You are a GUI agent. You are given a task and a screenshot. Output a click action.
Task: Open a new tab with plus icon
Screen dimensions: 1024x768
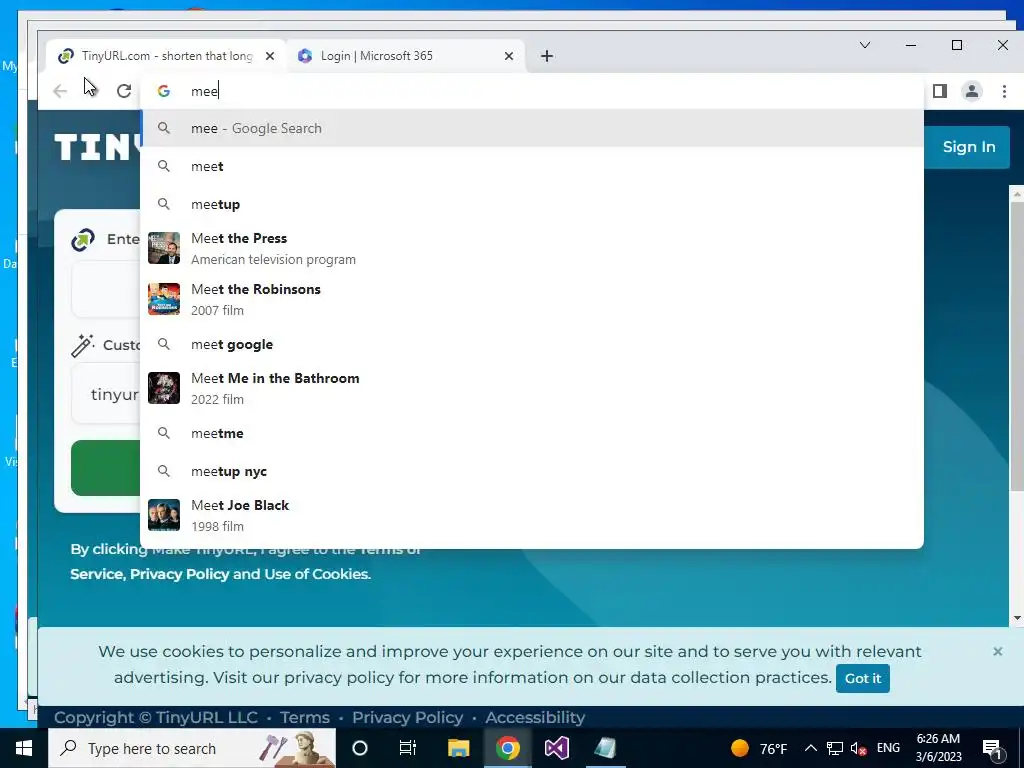pyautogui.click(x=547, y=56)
